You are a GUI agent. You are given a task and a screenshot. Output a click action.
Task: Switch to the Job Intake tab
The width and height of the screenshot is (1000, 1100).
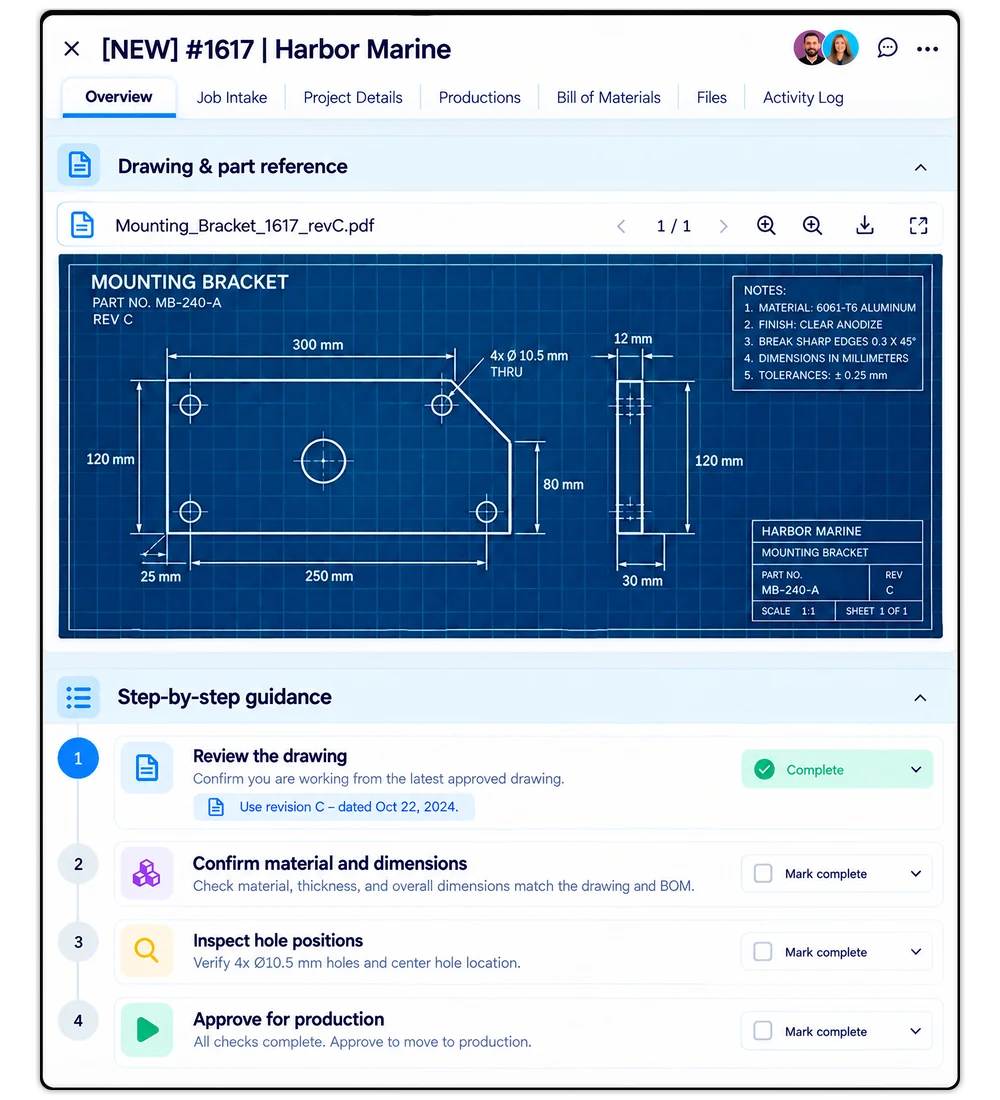coord(232,98)
